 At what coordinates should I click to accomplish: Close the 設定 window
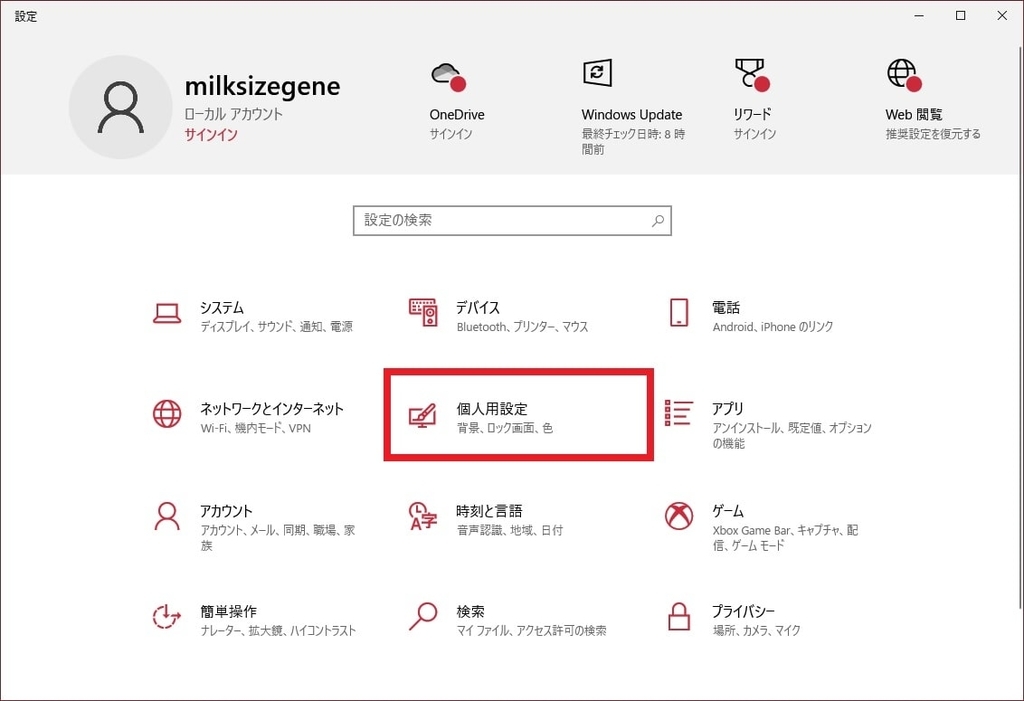coord(1002,16)
